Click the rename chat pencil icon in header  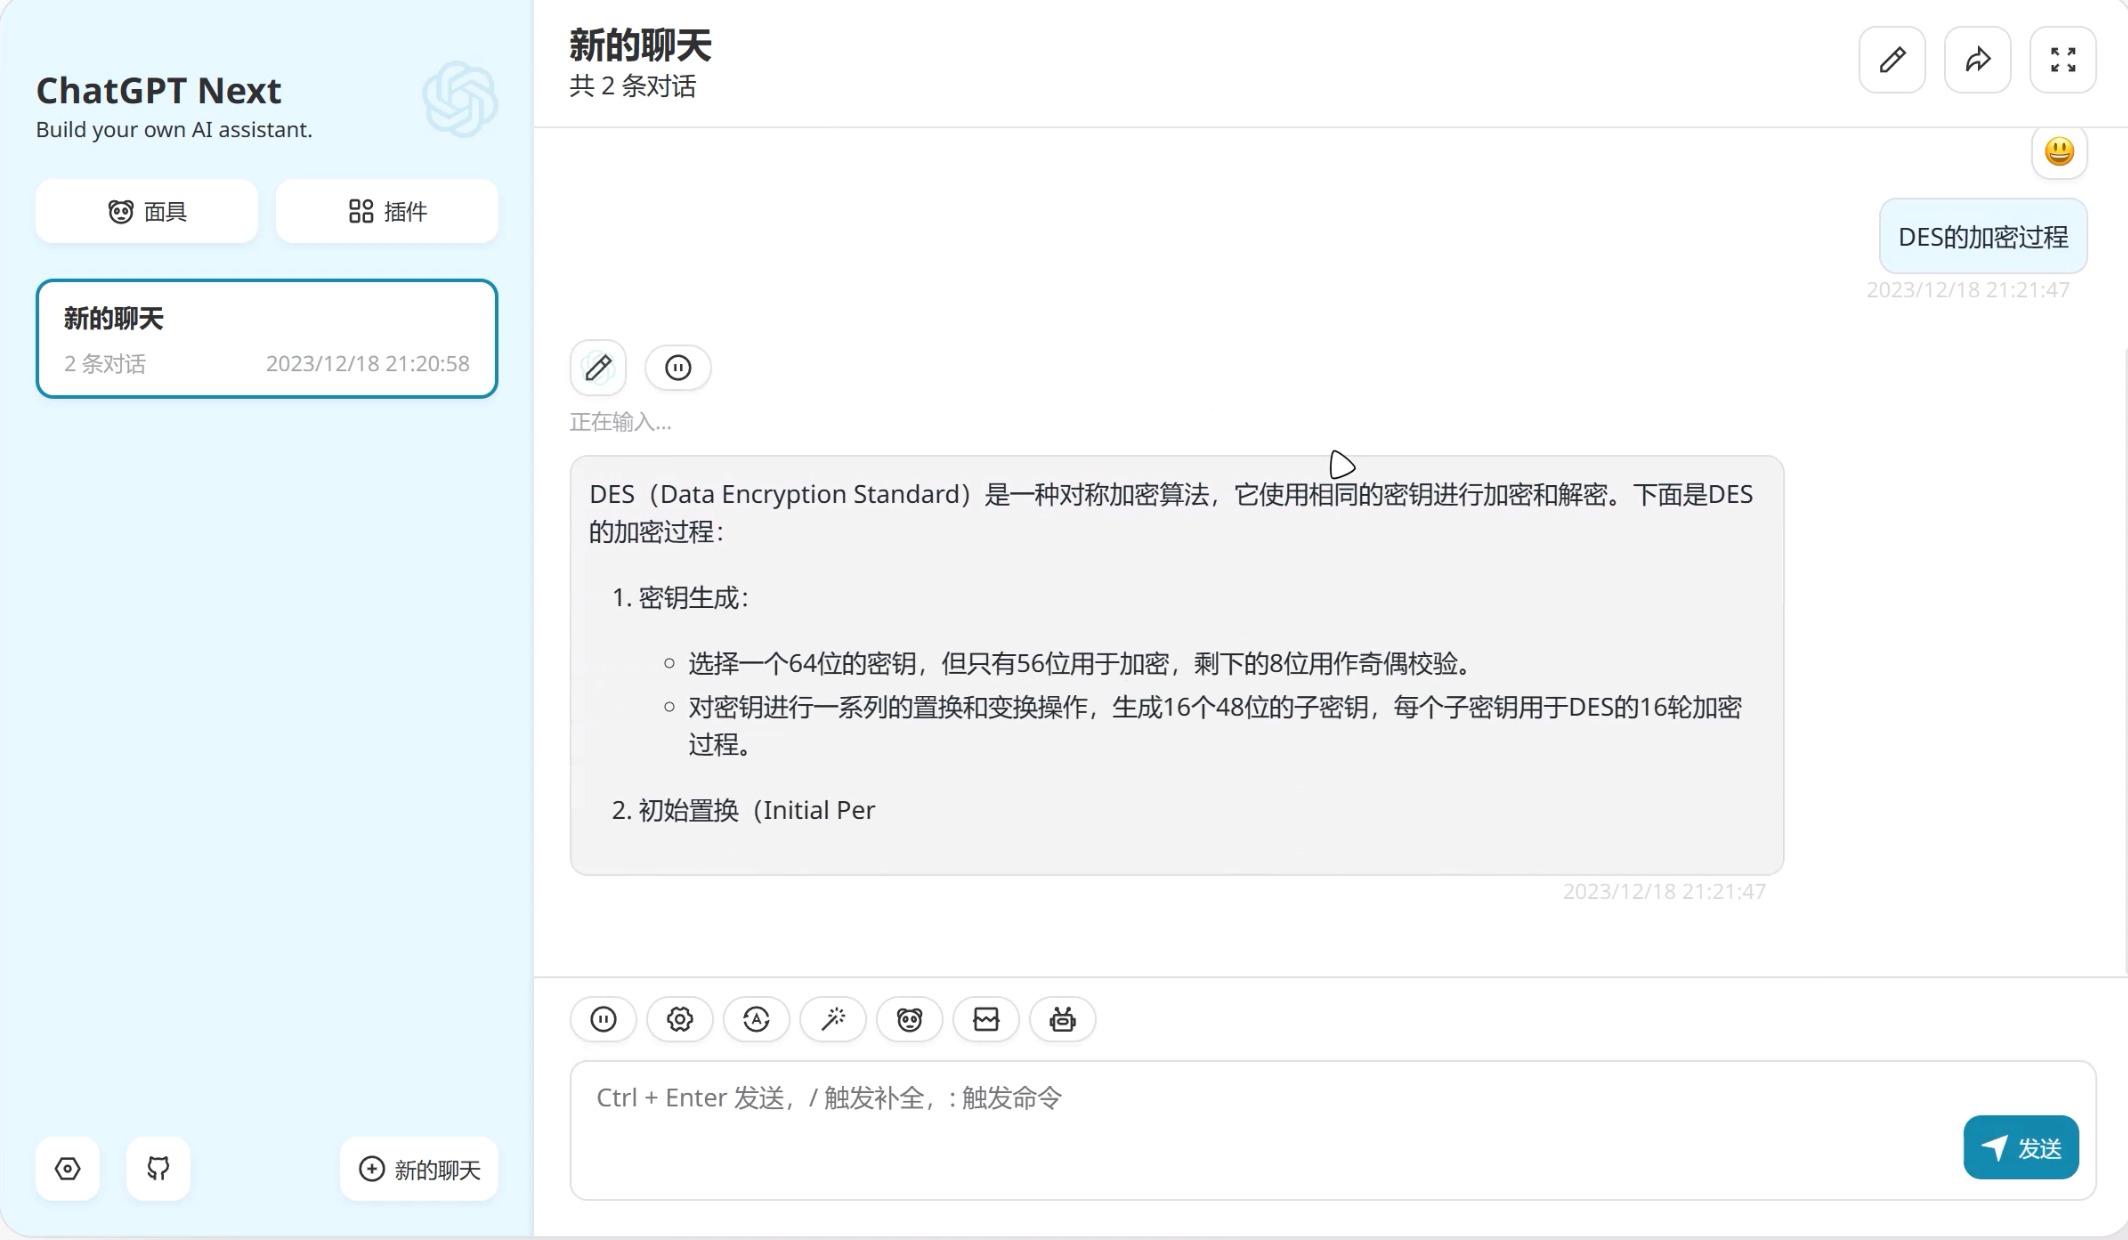point(1892,60)
